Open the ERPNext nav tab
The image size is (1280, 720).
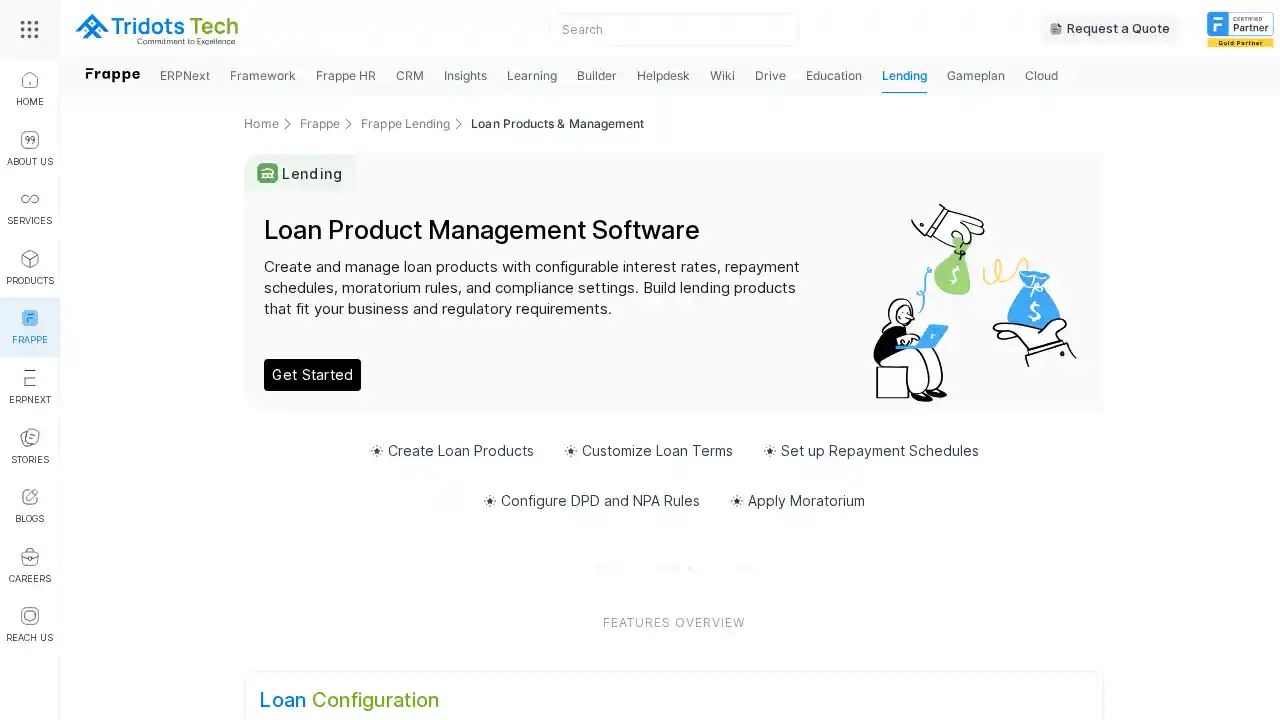(x=185, y=75)
